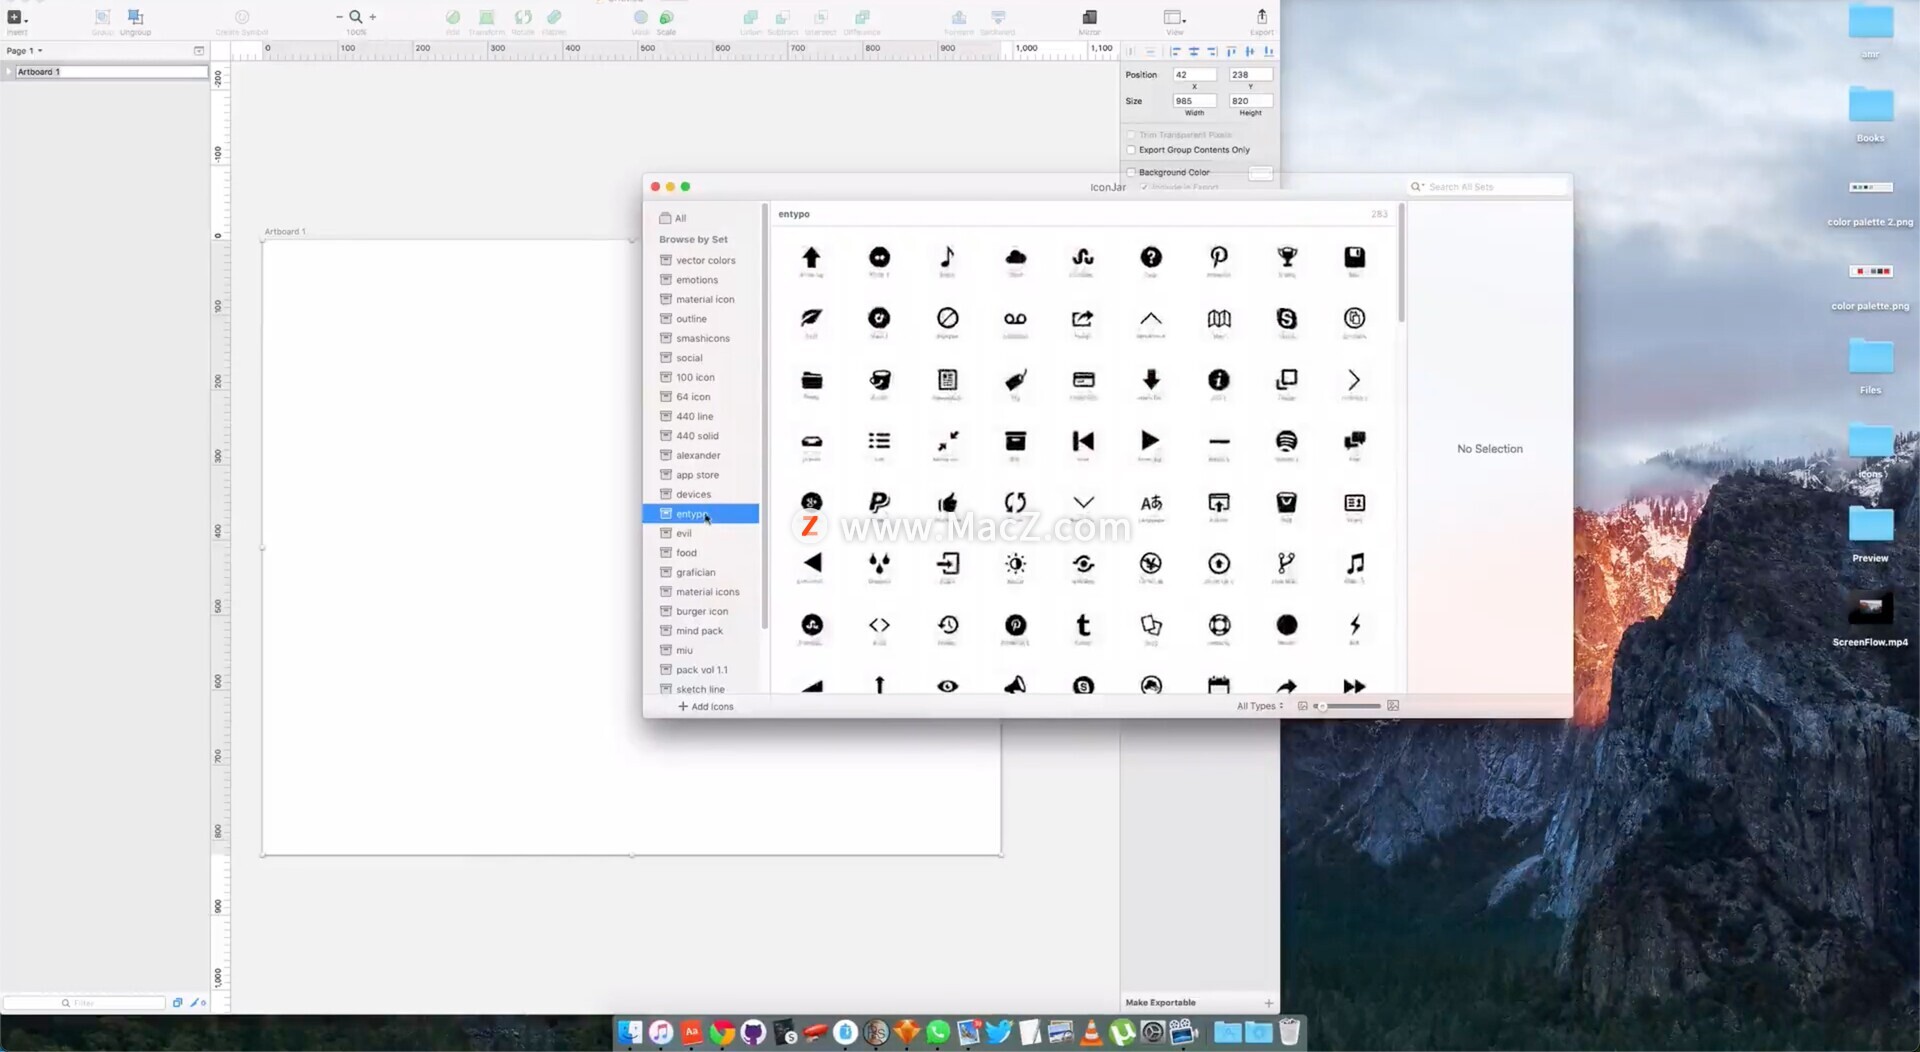Open ScreenFlow.mp4 file on desktop

[1870, 619]
